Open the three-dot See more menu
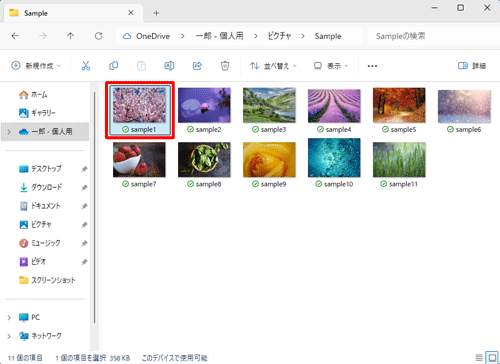500x364 pixels. tap(372, 66)
